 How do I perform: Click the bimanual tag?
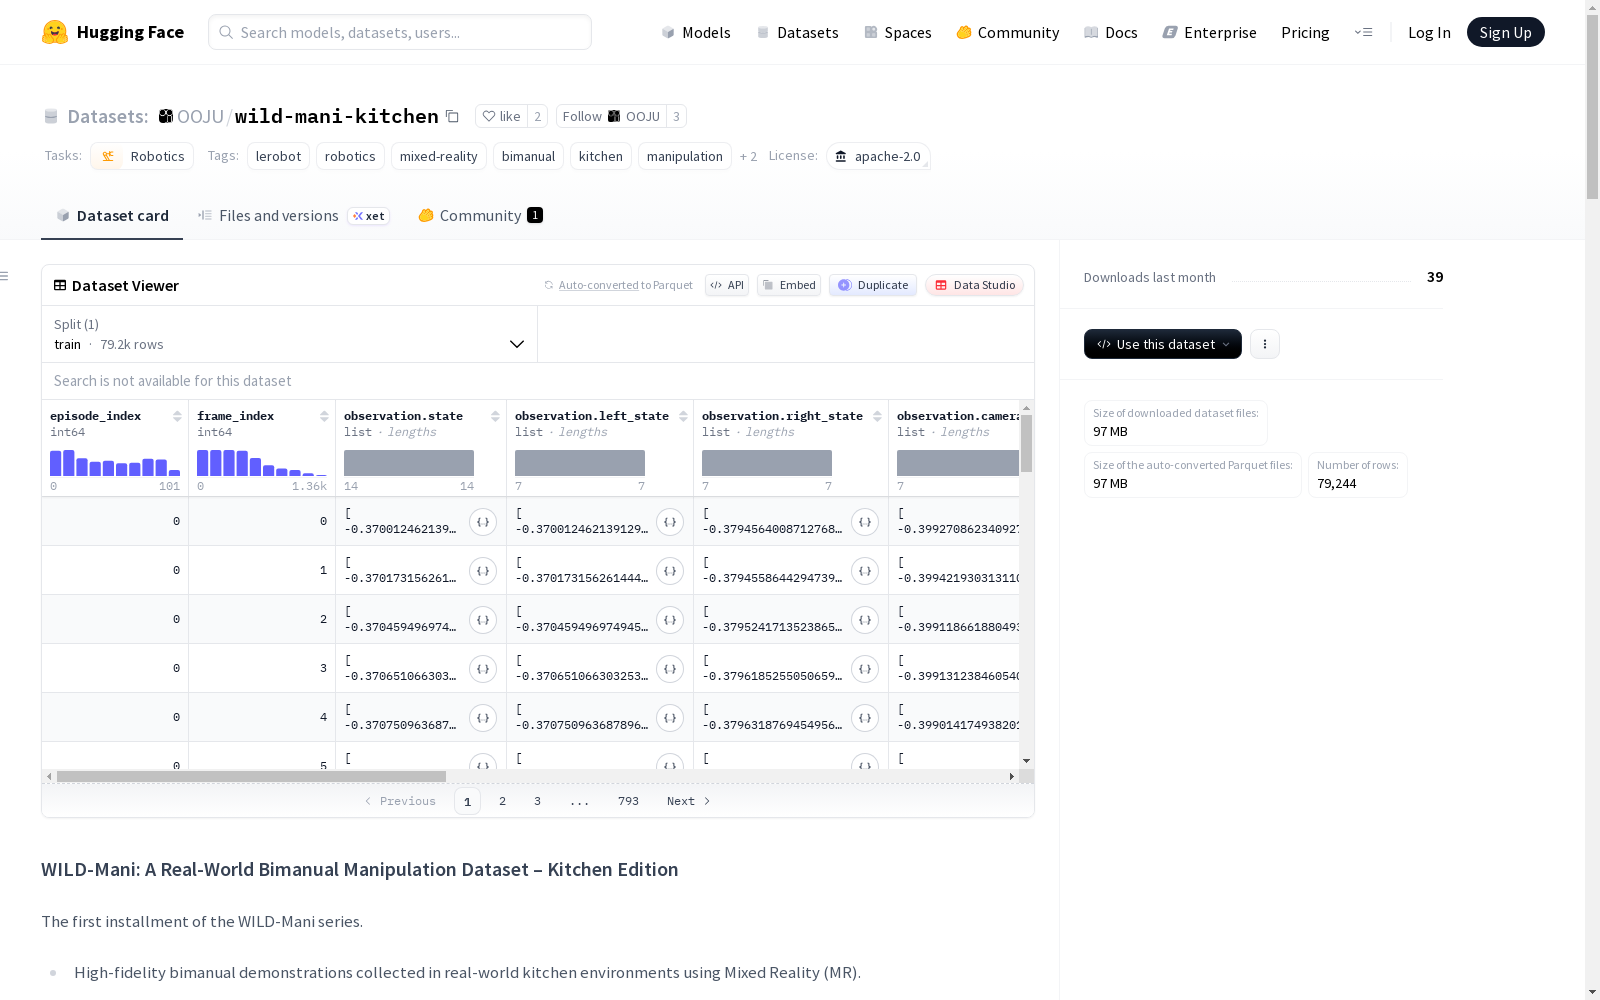coord(528,157)
